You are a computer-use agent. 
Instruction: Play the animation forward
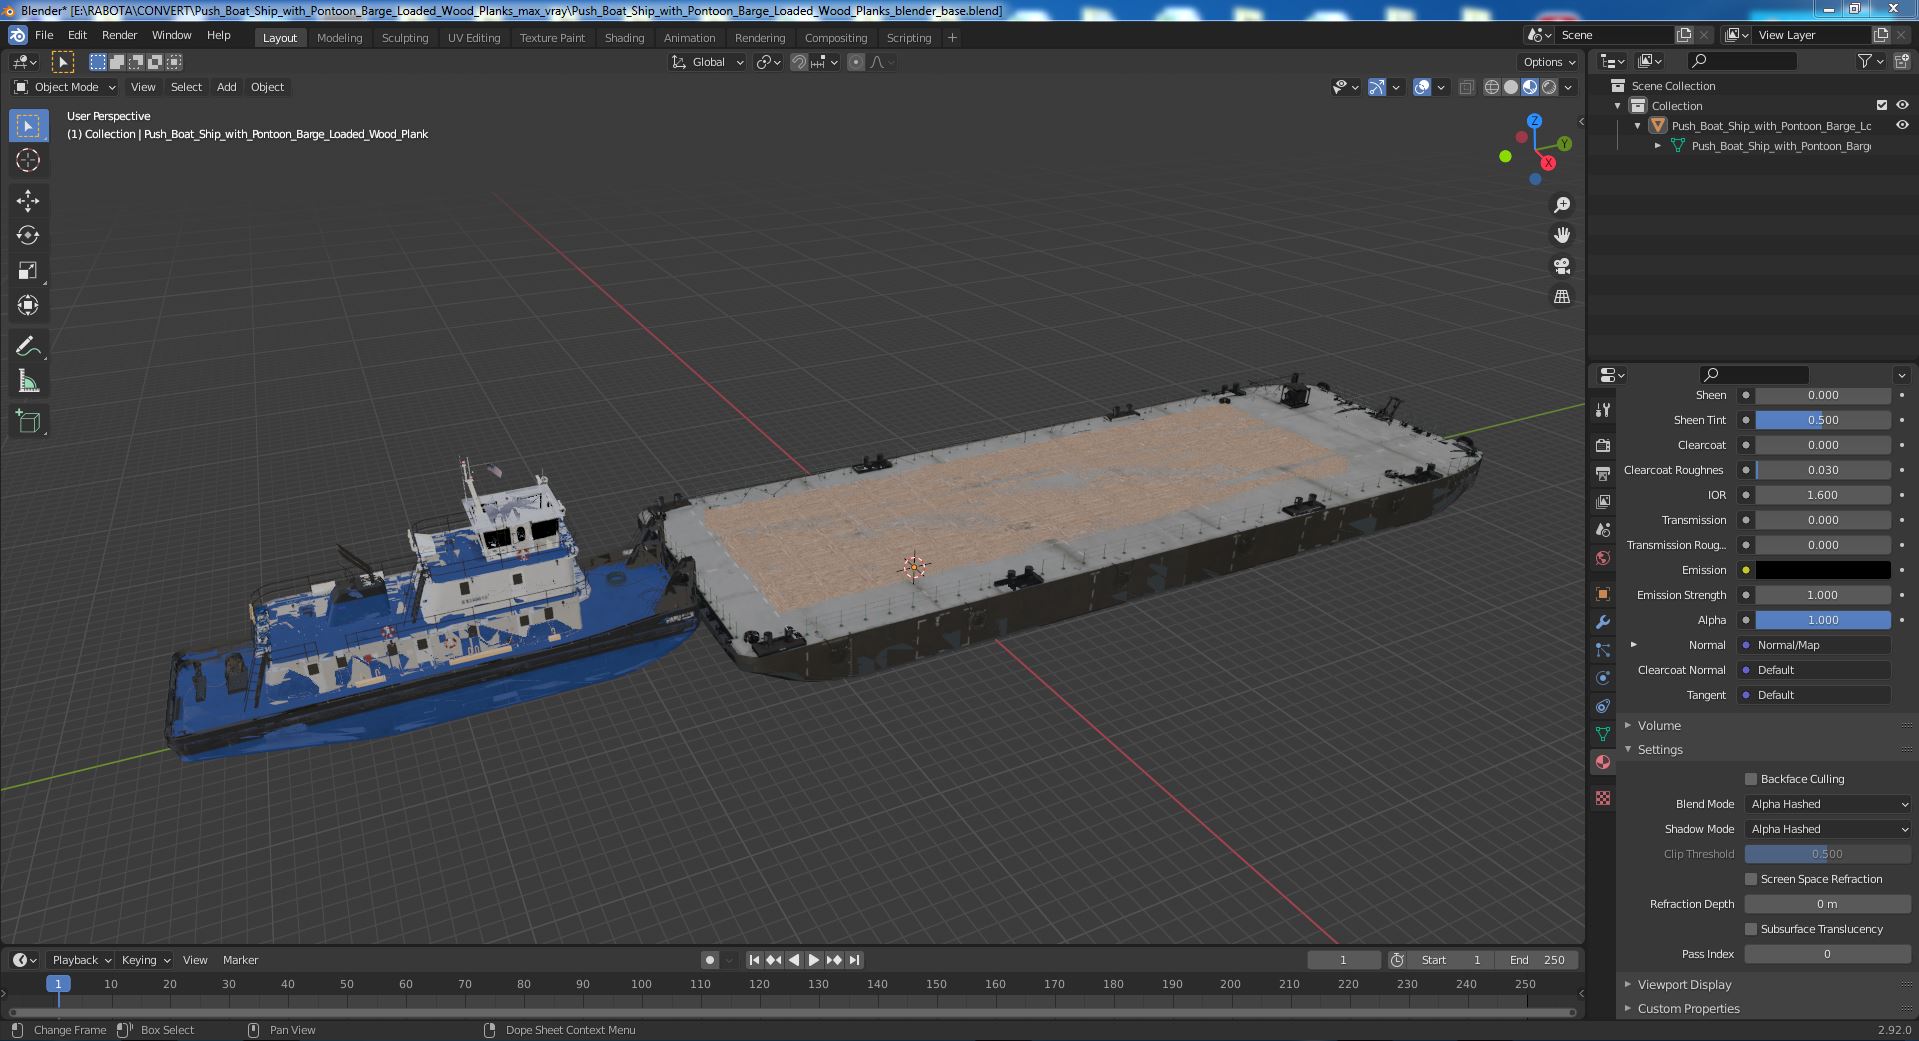[814, 960]
